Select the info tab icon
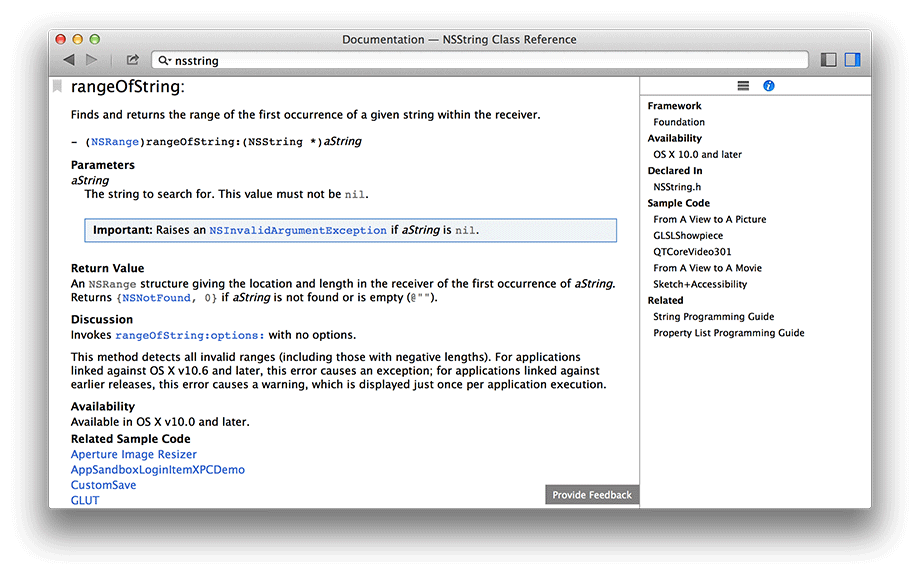 pos(769,86)
